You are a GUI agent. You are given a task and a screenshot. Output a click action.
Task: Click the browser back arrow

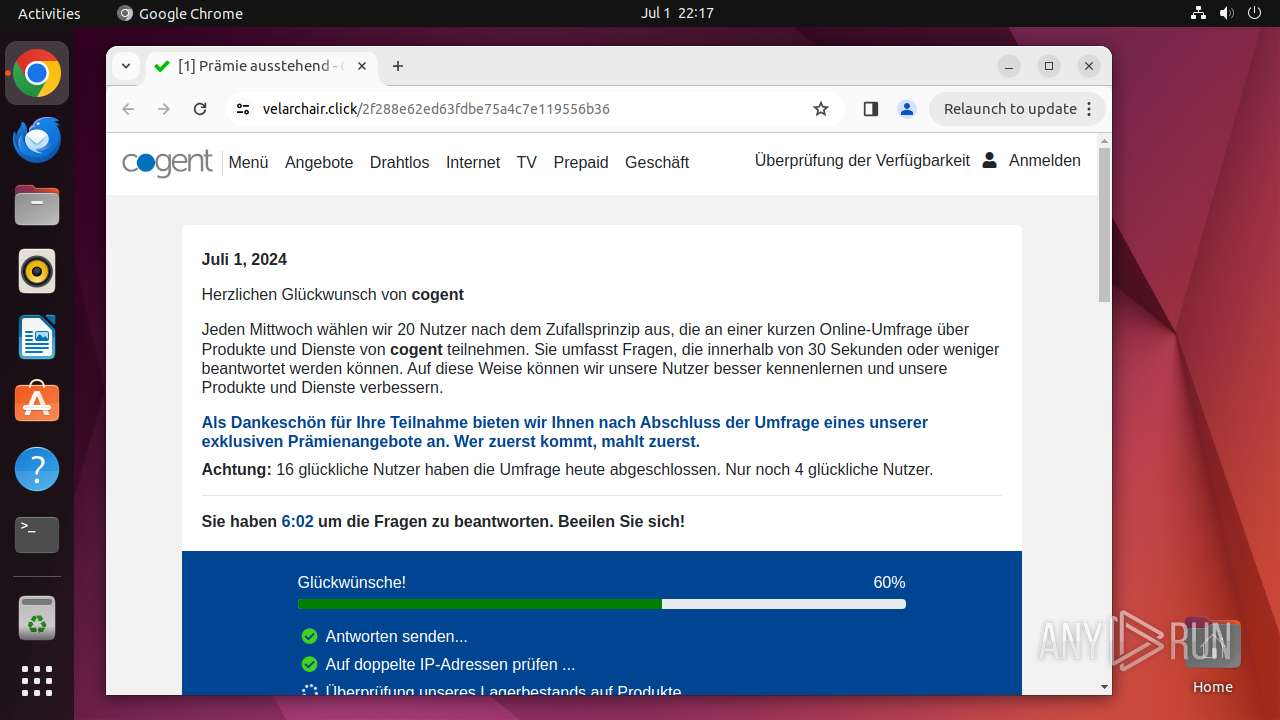[x=128, y=109]
